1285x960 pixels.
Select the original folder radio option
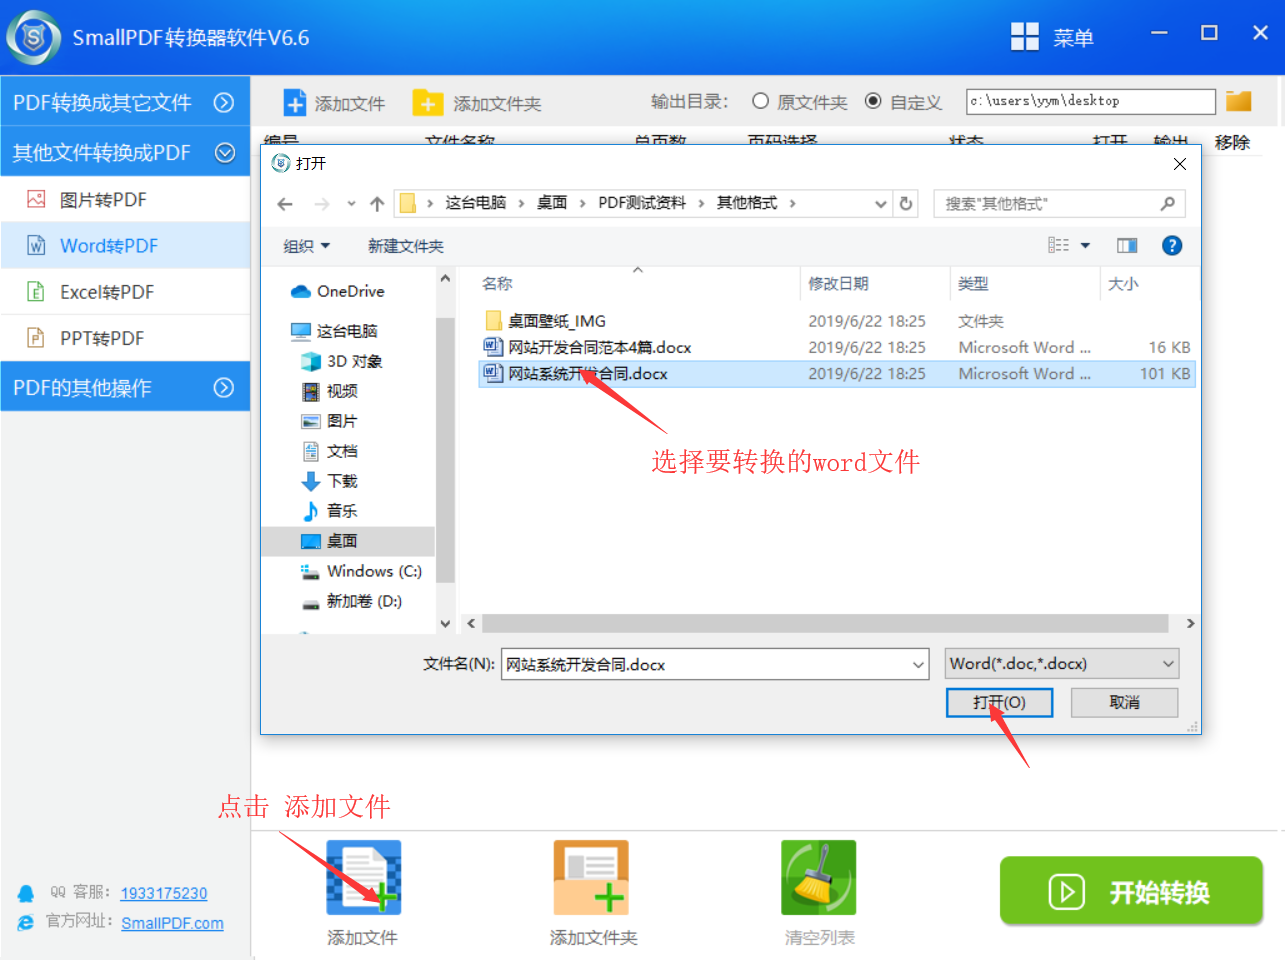(761, 101)
